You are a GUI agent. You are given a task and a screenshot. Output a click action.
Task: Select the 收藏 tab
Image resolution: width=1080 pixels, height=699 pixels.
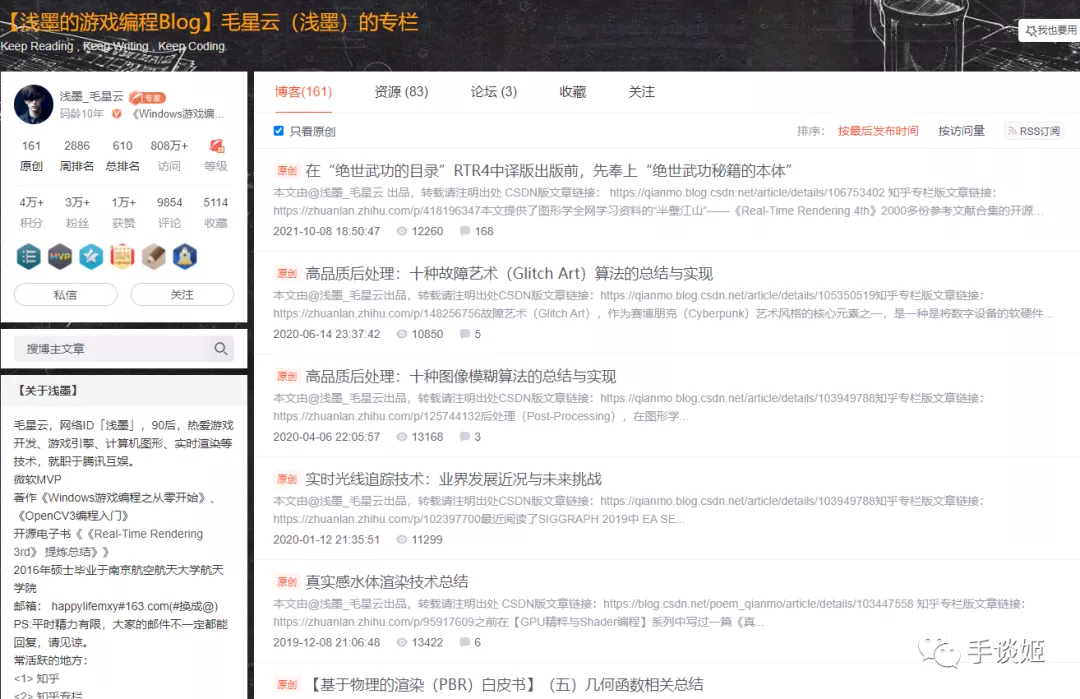(x=573, y=92)
